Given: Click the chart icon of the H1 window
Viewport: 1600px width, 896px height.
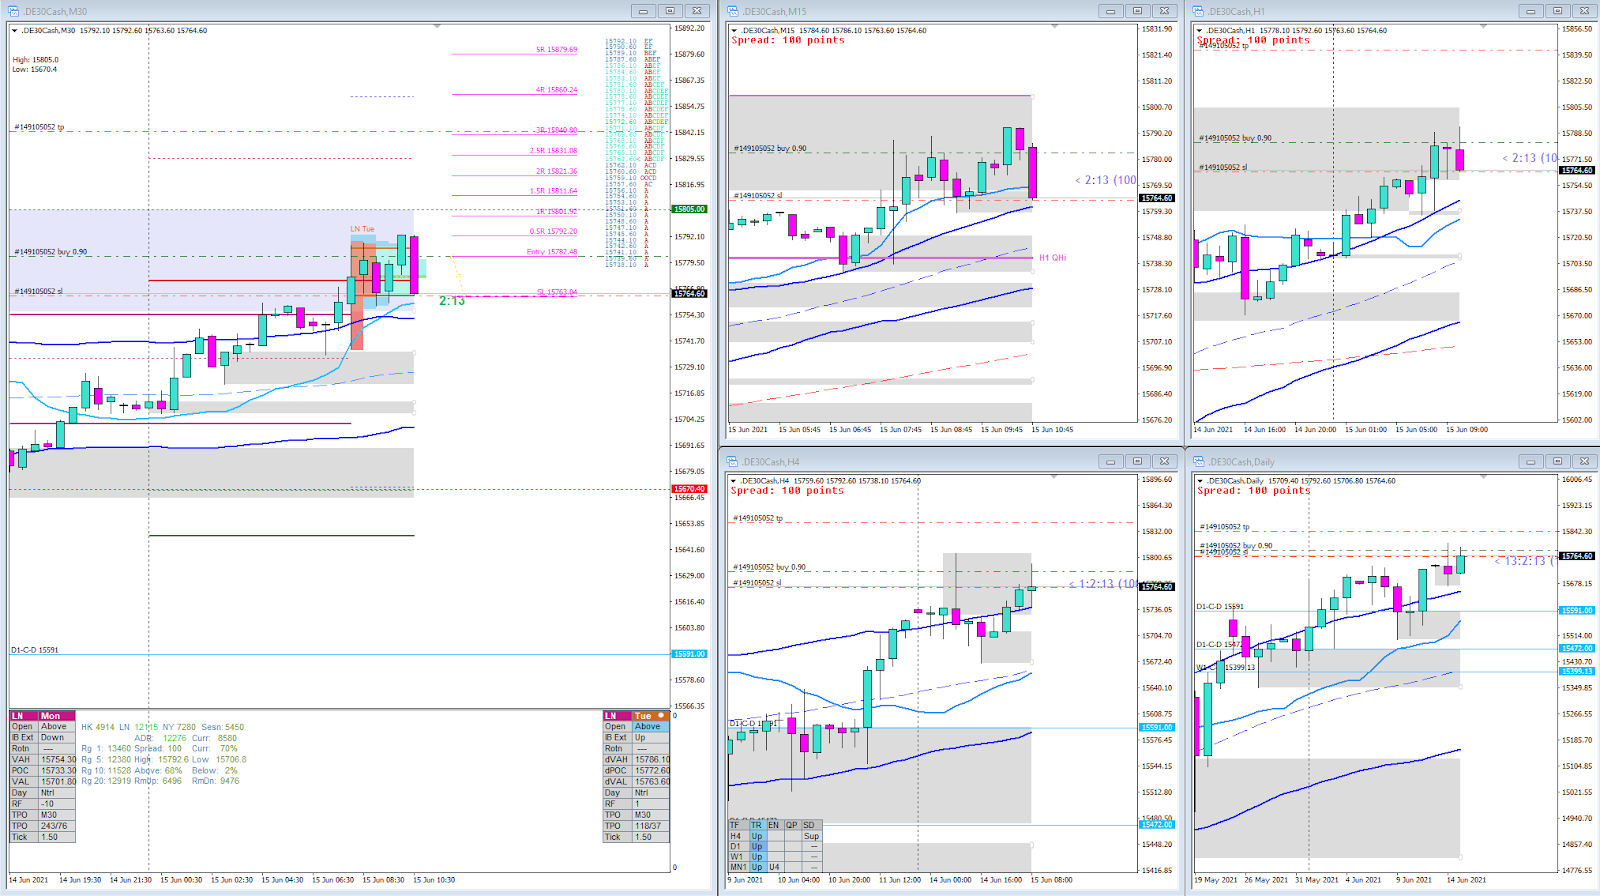Looking at the screenshot, I should point(1198,11).
